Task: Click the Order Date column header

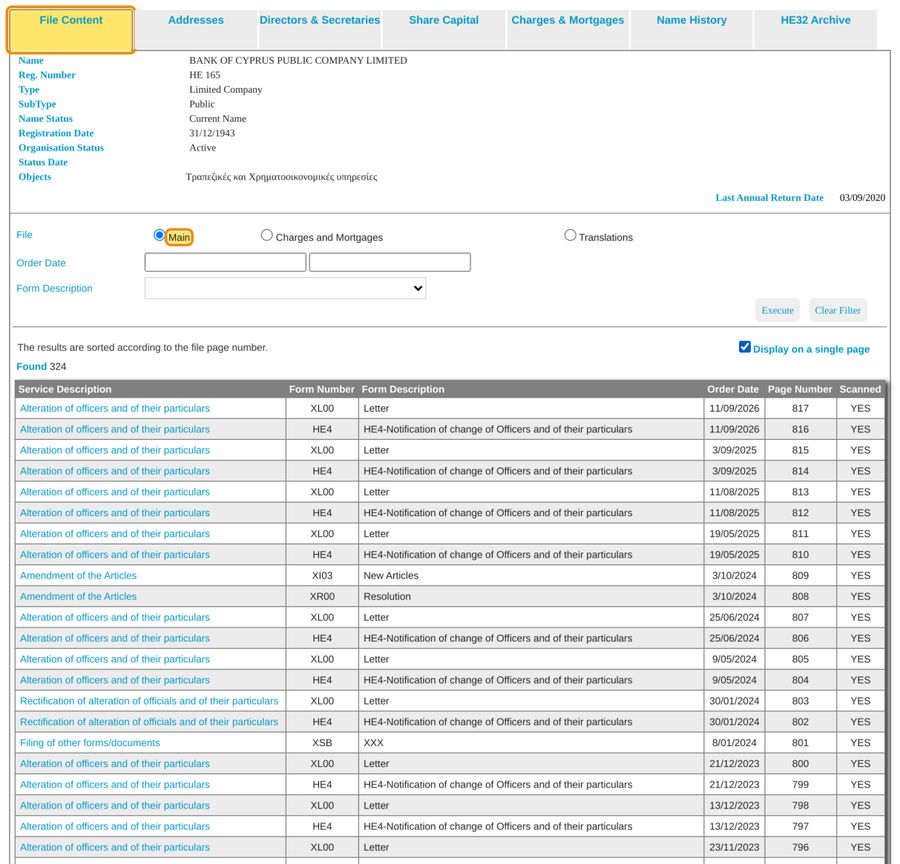Action: point(732,389)
